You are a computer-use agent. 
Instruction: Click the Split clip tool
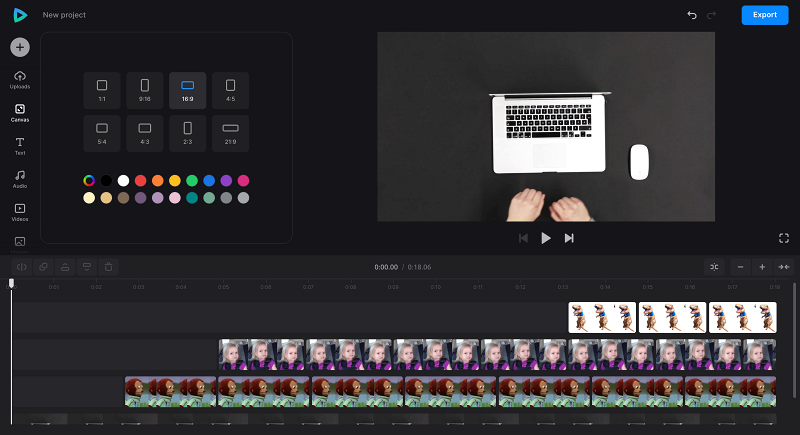pos(21,267)
